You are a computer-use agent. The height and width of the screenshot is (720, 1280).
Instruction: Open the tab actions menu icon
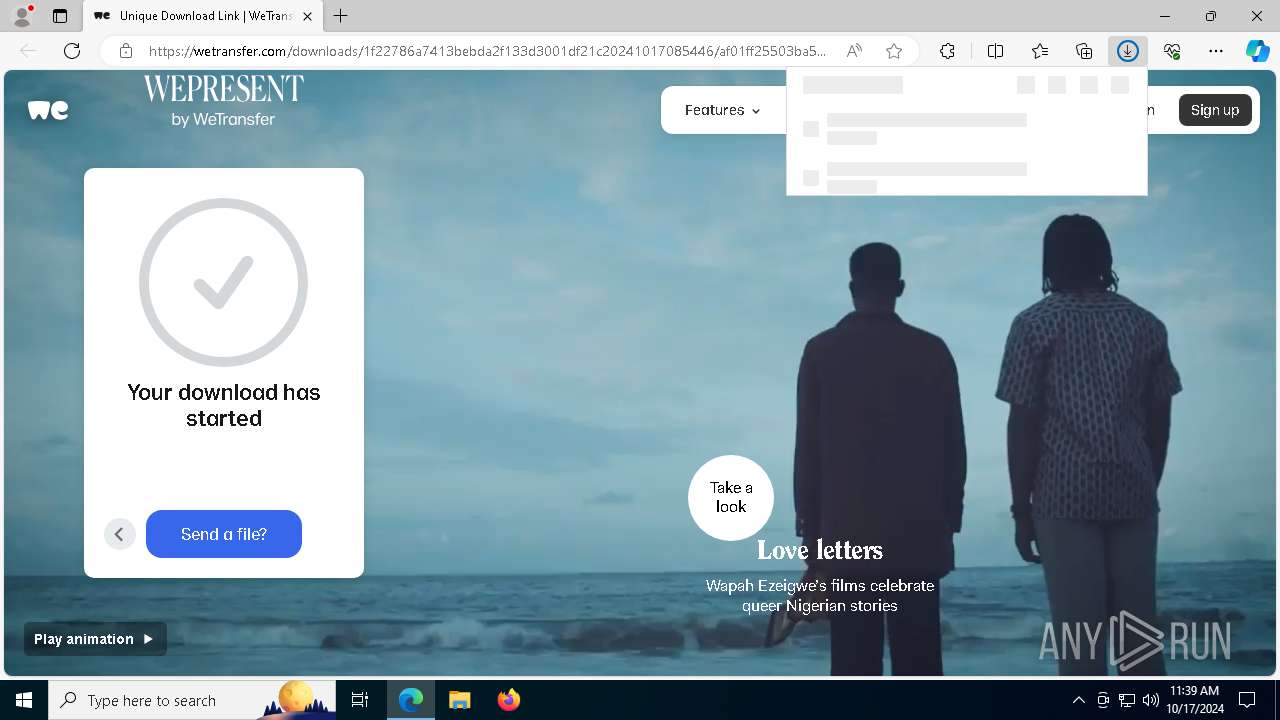point(60,16)
